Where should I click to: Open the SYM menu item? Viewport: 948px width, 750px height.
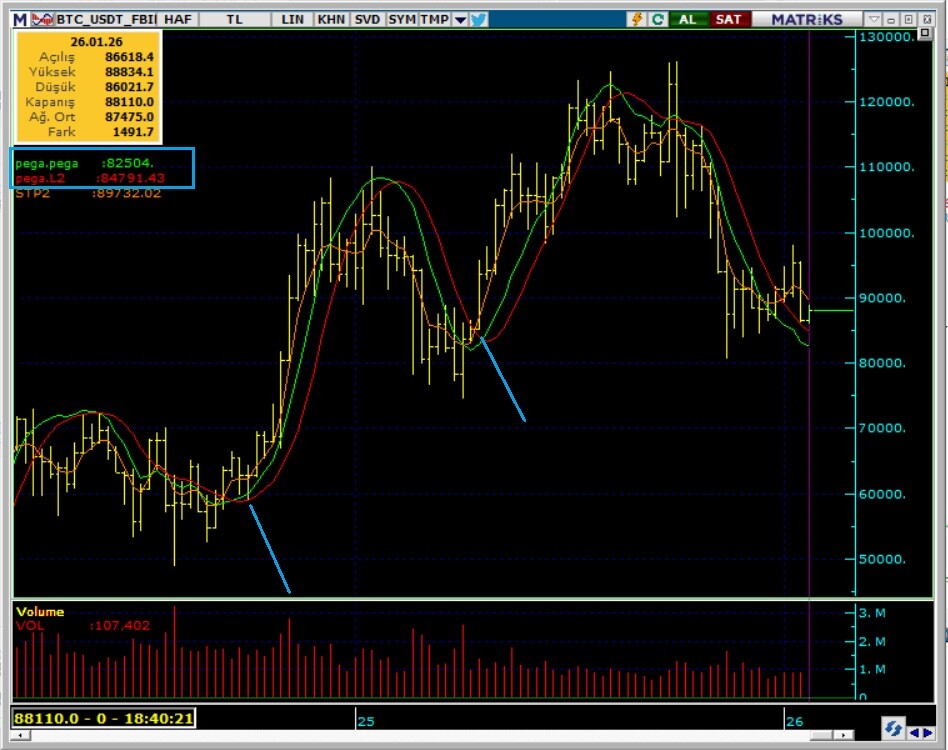(x=402, y=19)
